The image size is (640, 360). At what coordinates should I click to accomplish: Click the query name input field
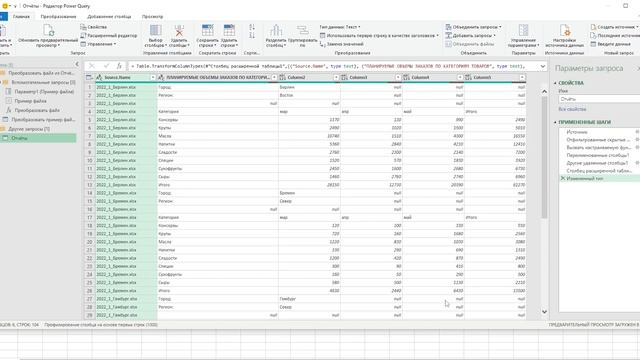(x=599, y=99)
